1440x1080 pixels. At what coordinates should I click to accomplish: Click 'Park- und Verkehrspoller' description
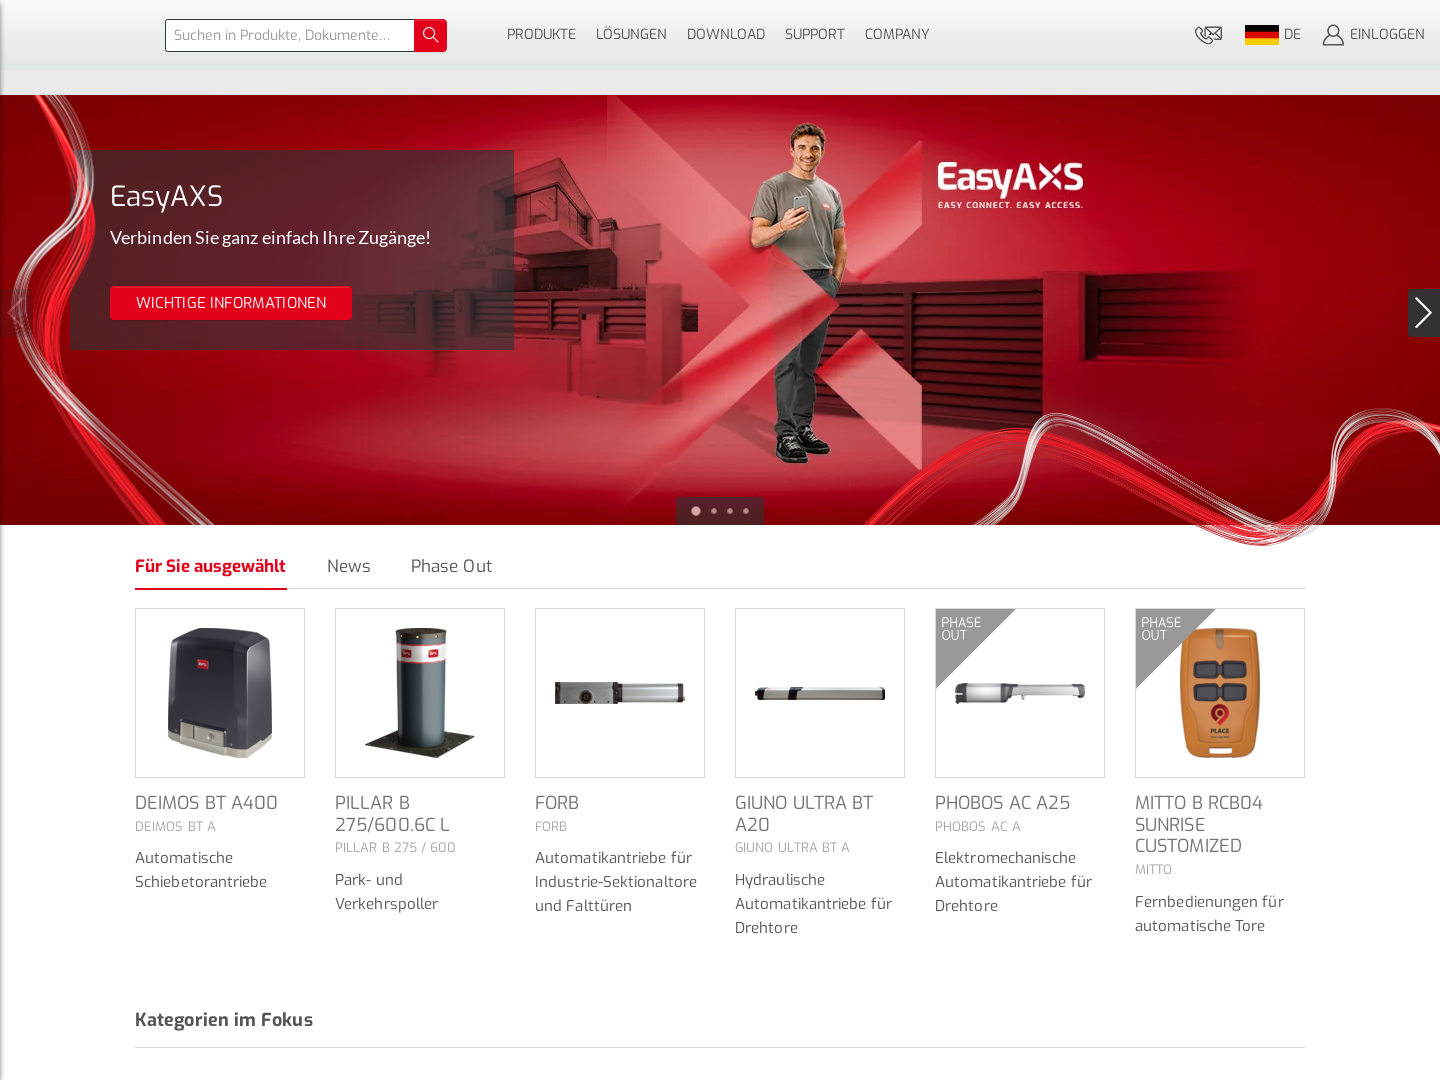[x=386, y=892]
